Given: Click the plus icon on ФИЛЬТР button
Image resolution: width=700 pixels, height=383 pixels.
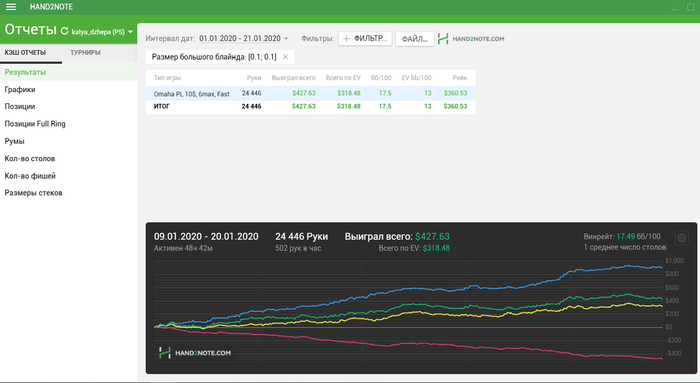Looking at the screenshot, I should [346, 39].
